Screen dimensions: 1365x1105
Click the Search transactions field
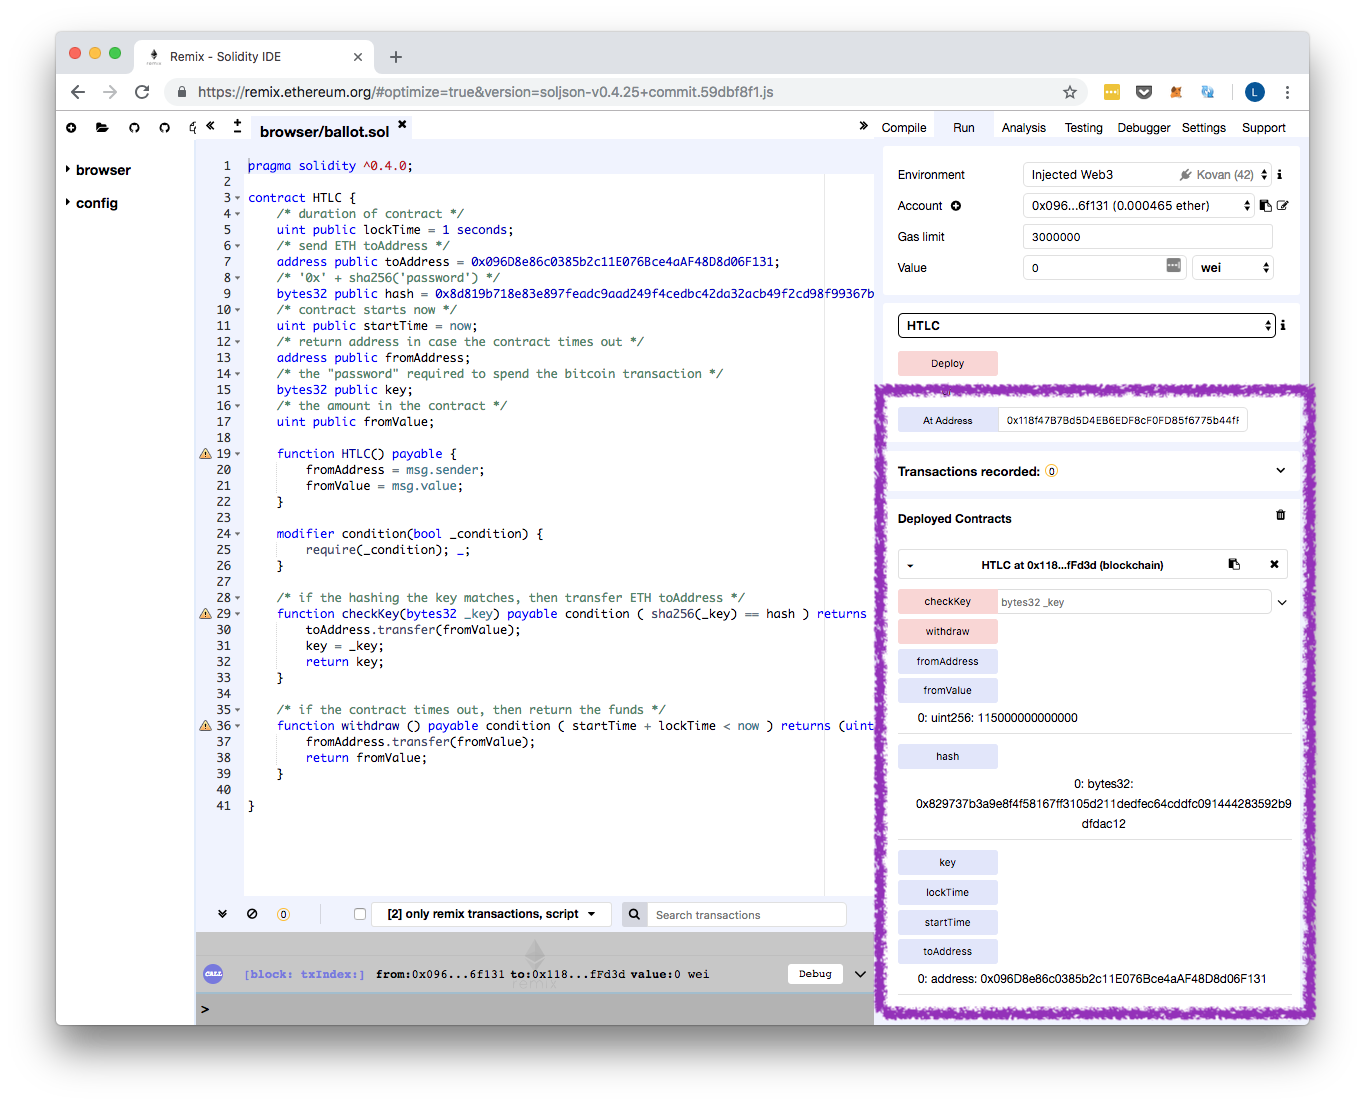[746, 914]
